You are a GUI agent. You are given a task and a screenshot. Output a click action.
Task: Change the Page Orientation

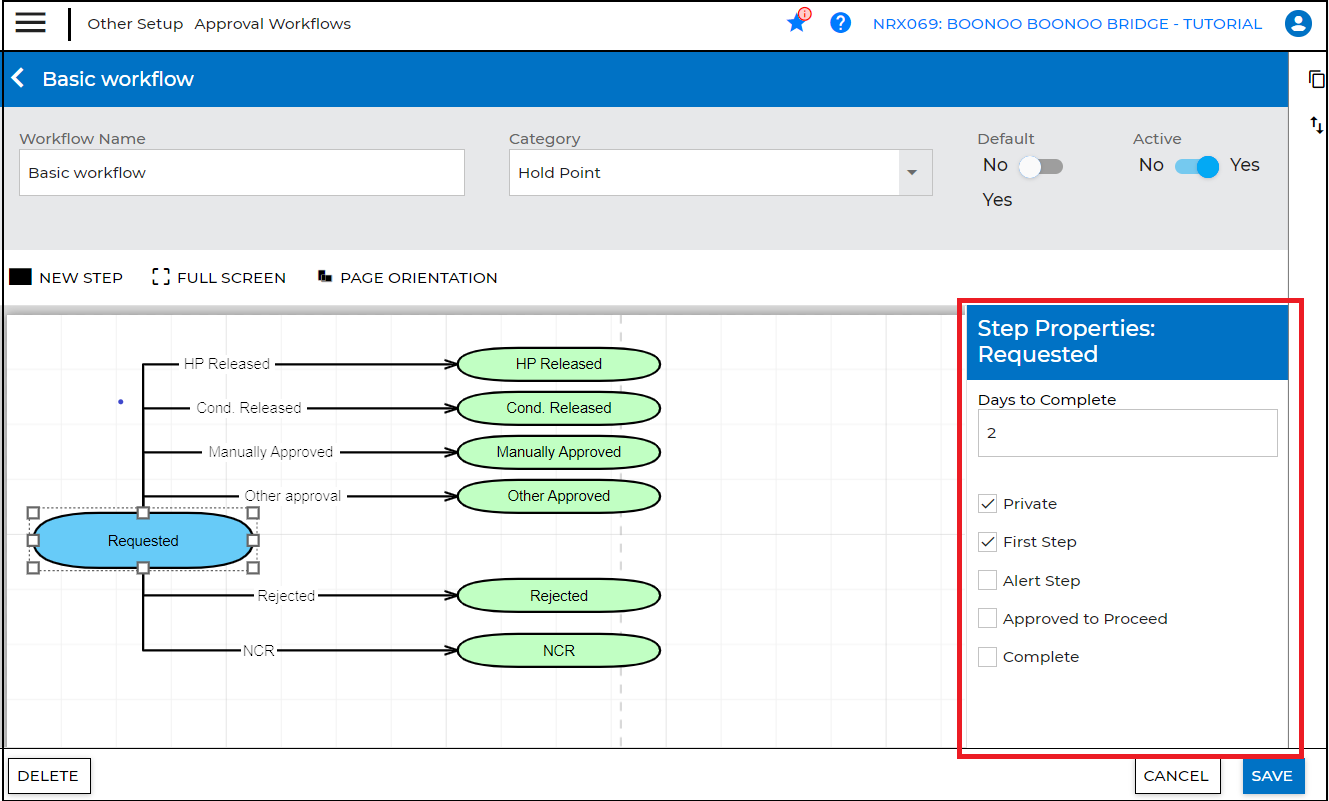pyautogui.click(x=407, y=278)
